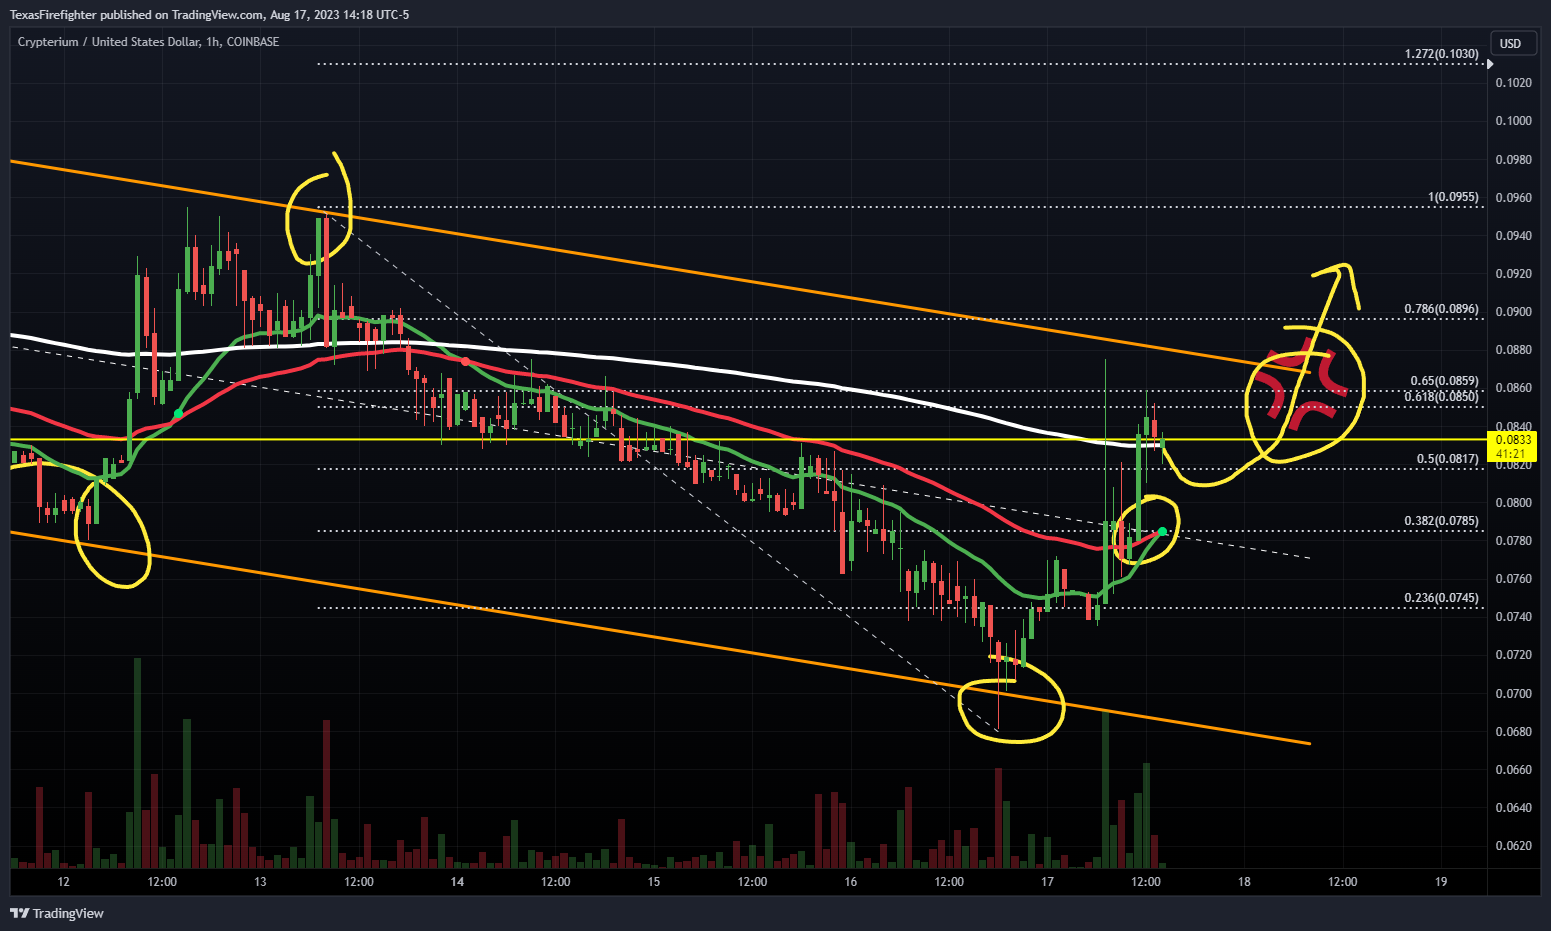Image resolution: width=1551 pixels, height=931 pixels.
Task: Click the 0.0640 price axis value
Action: pos(1513,807)
